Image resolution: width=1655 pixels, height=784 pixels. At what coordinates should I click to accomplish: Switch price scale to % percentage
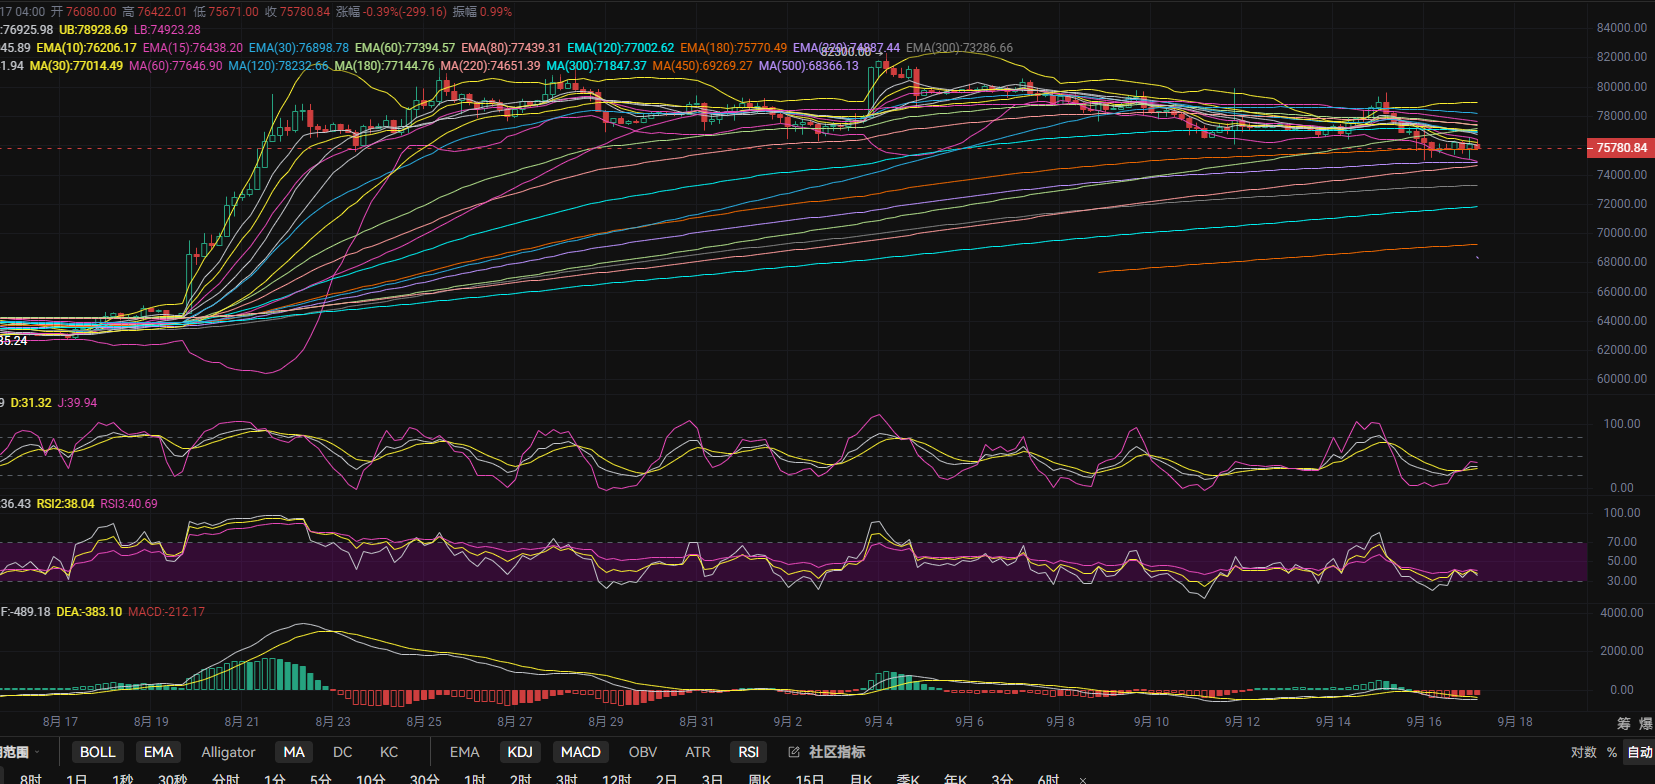1612,752
